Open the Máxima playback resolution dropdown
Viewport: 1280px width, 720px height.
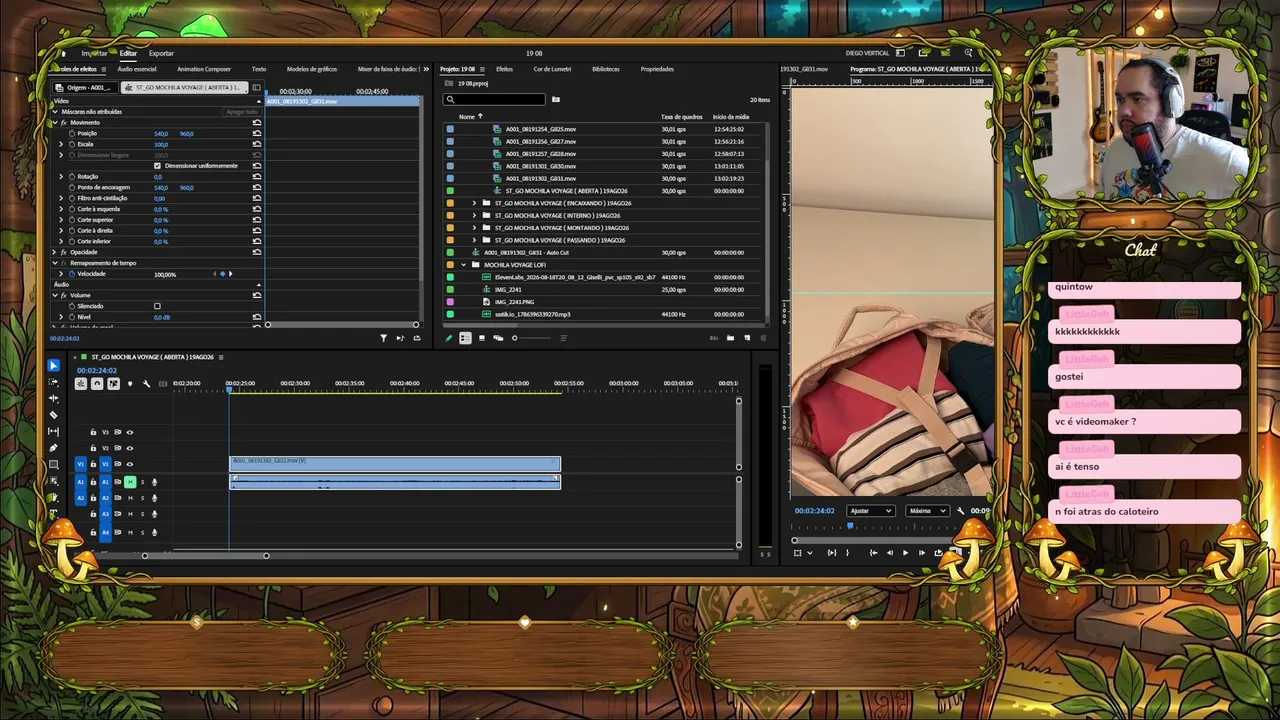click(927, 511)
